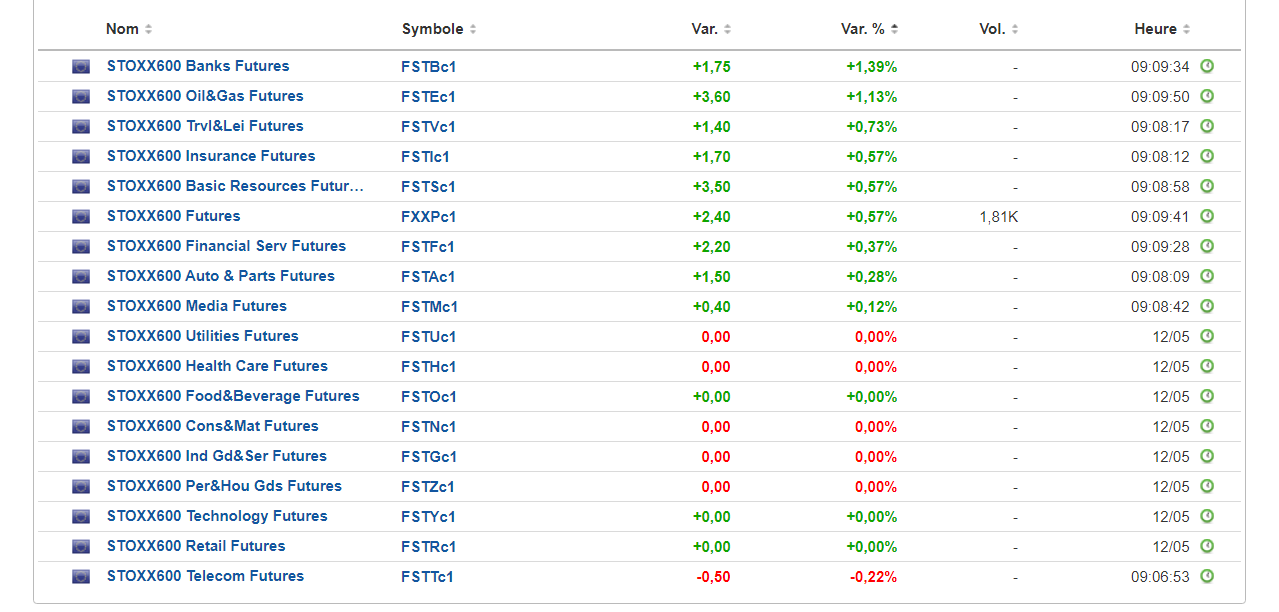The image size is (1279, 612).
Task: Click the flag icon beside STOXX600 Banks Futures
Action: pyautogui.click(x=81, y=67)
